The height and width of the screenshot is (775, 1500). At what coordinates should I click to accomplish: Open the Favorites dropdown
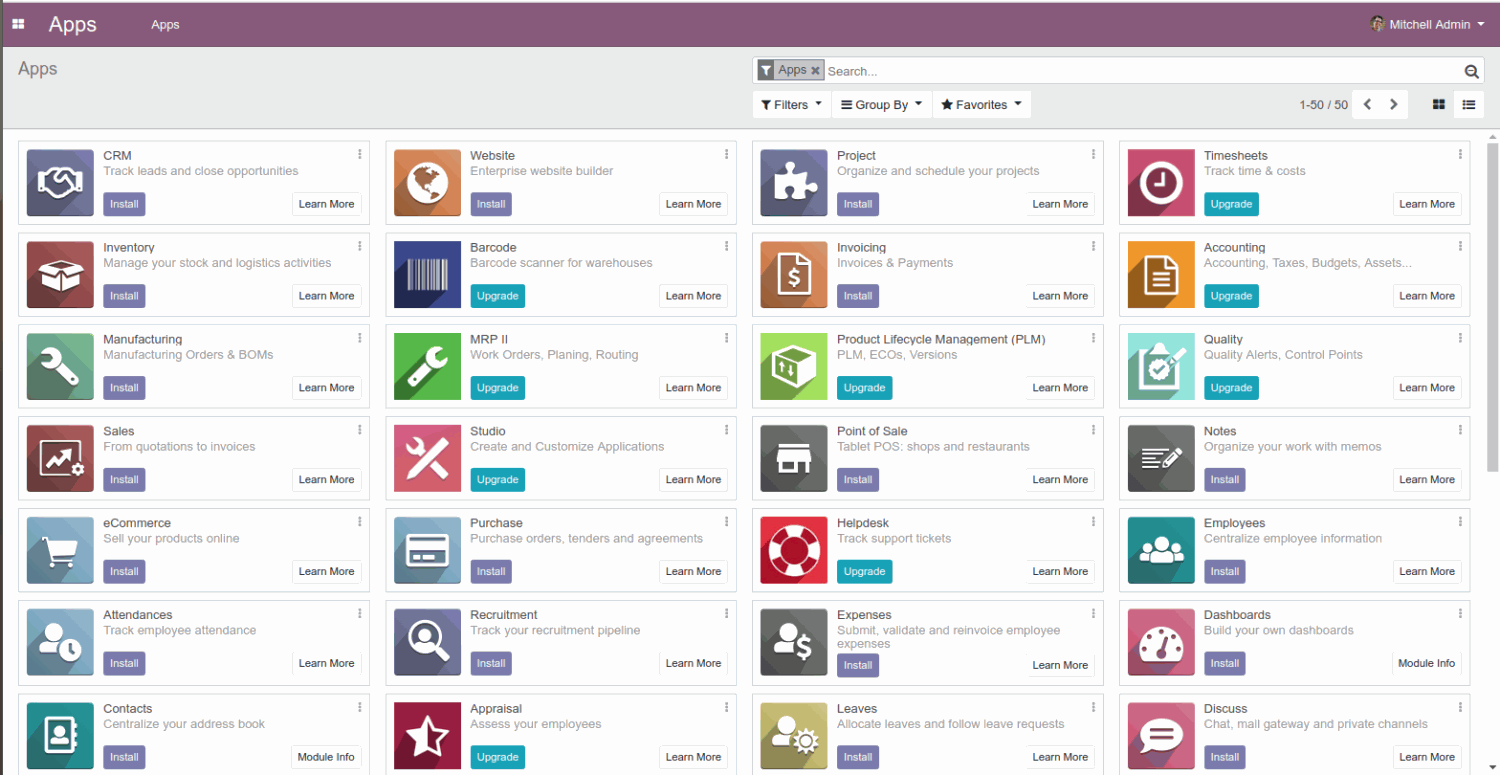(981, 104)
